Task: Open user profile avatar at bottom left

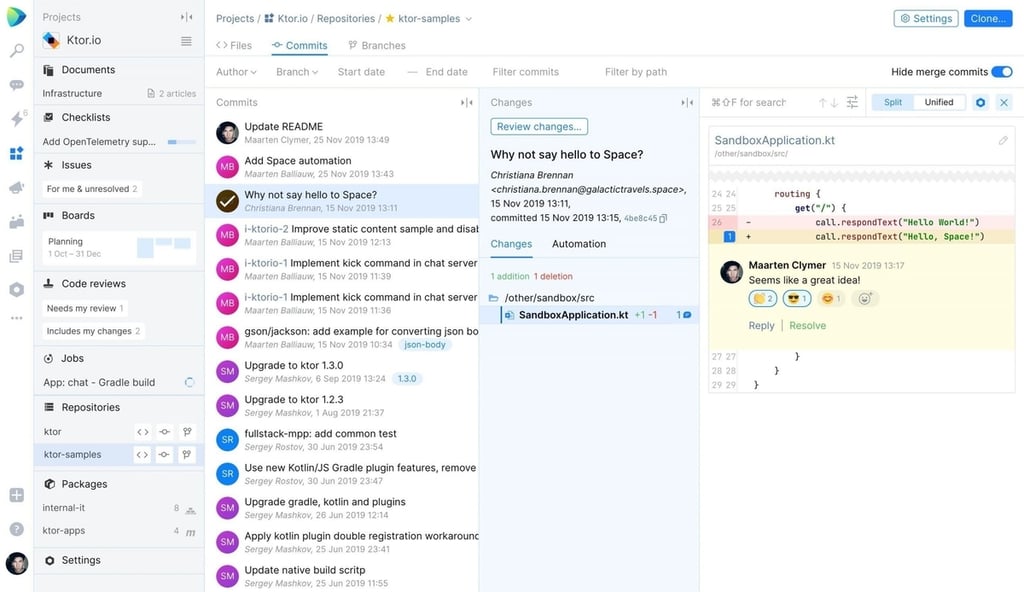Action: click(16, 563)
